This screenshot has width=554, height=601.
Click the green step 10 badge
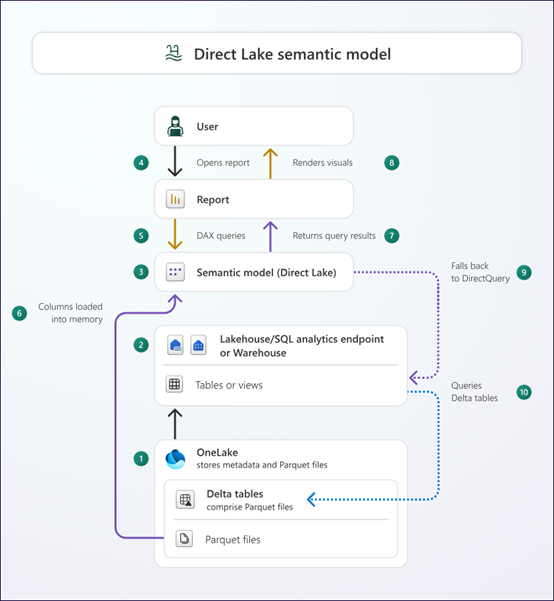[x=524, y=392]
